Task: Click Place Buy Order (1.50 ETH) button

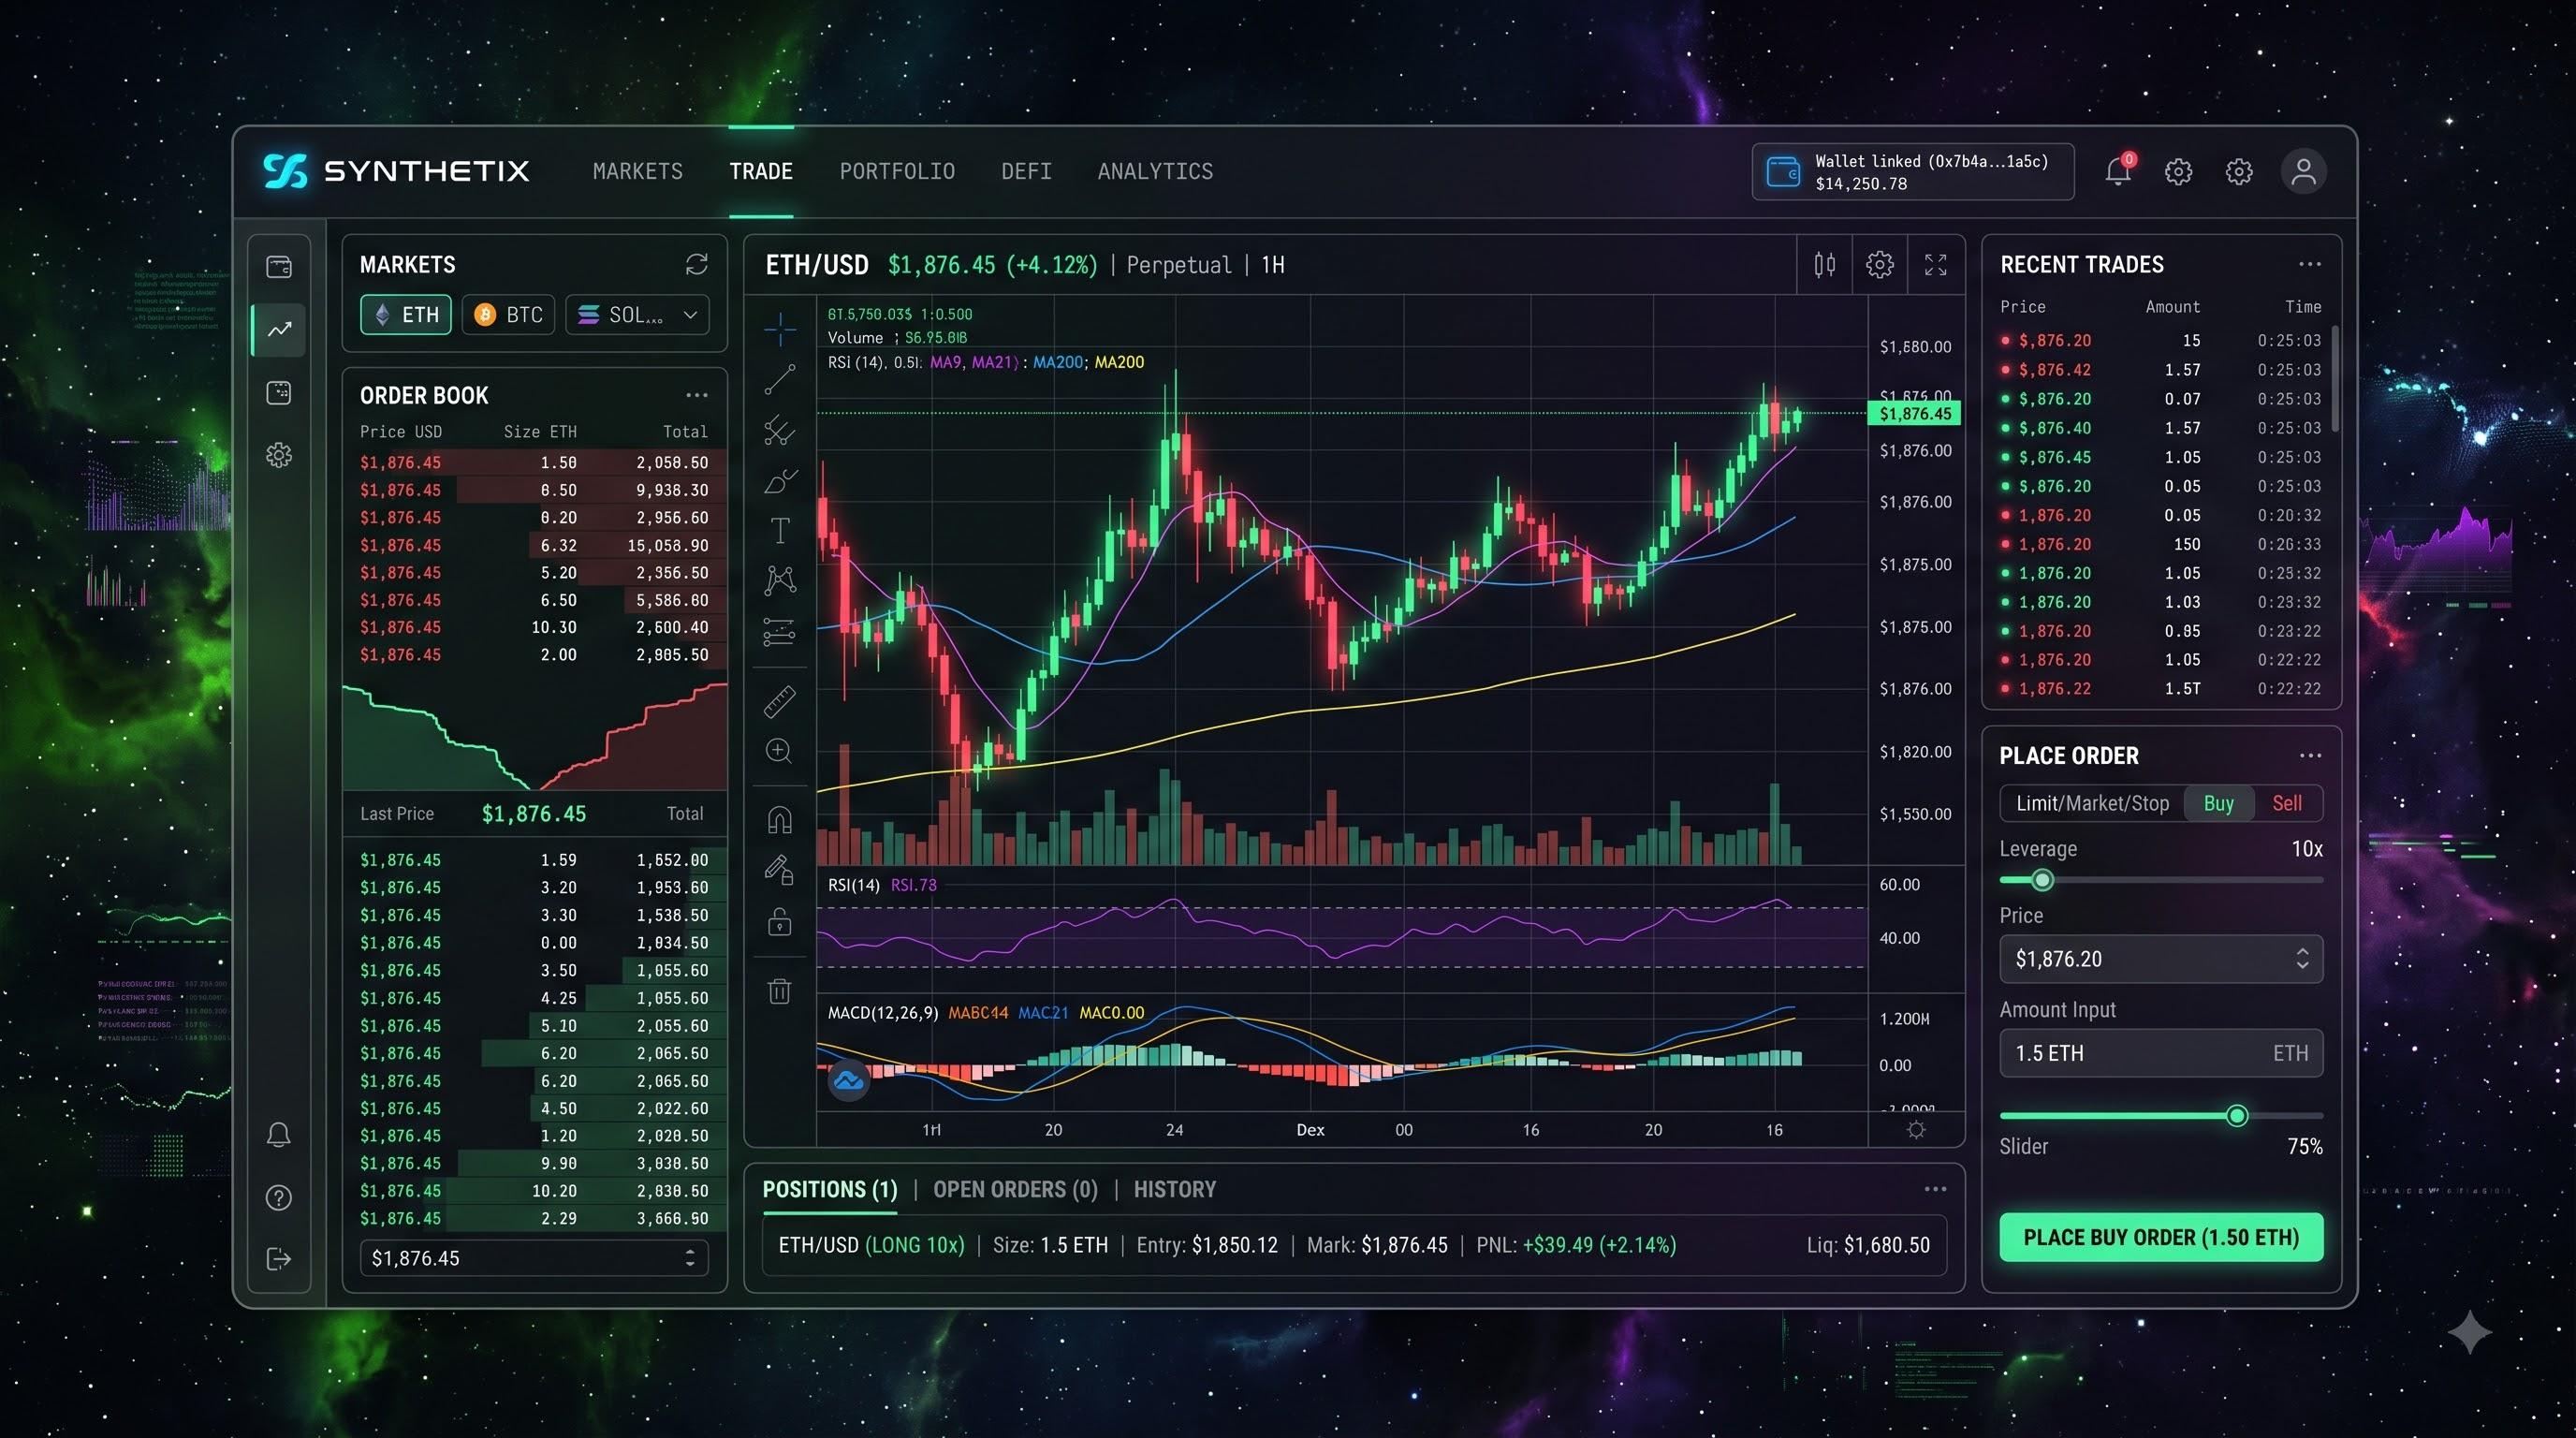Action: [x=2160, y=1237]
